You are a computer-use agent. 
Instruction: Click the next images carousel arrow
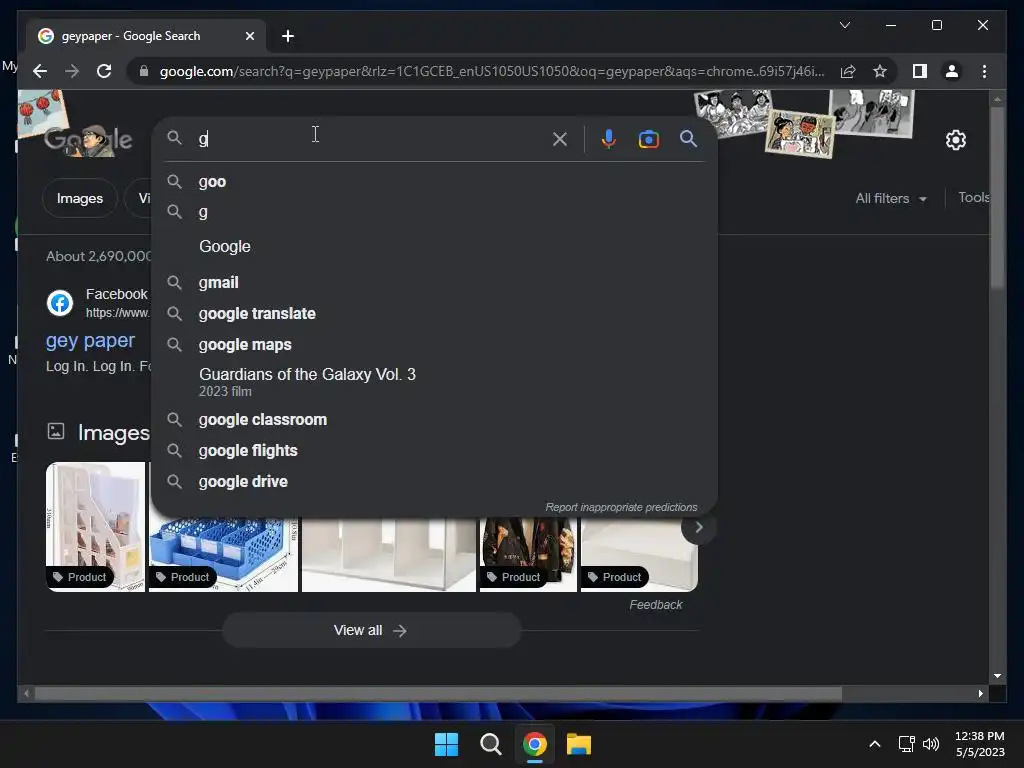[699, 527]
